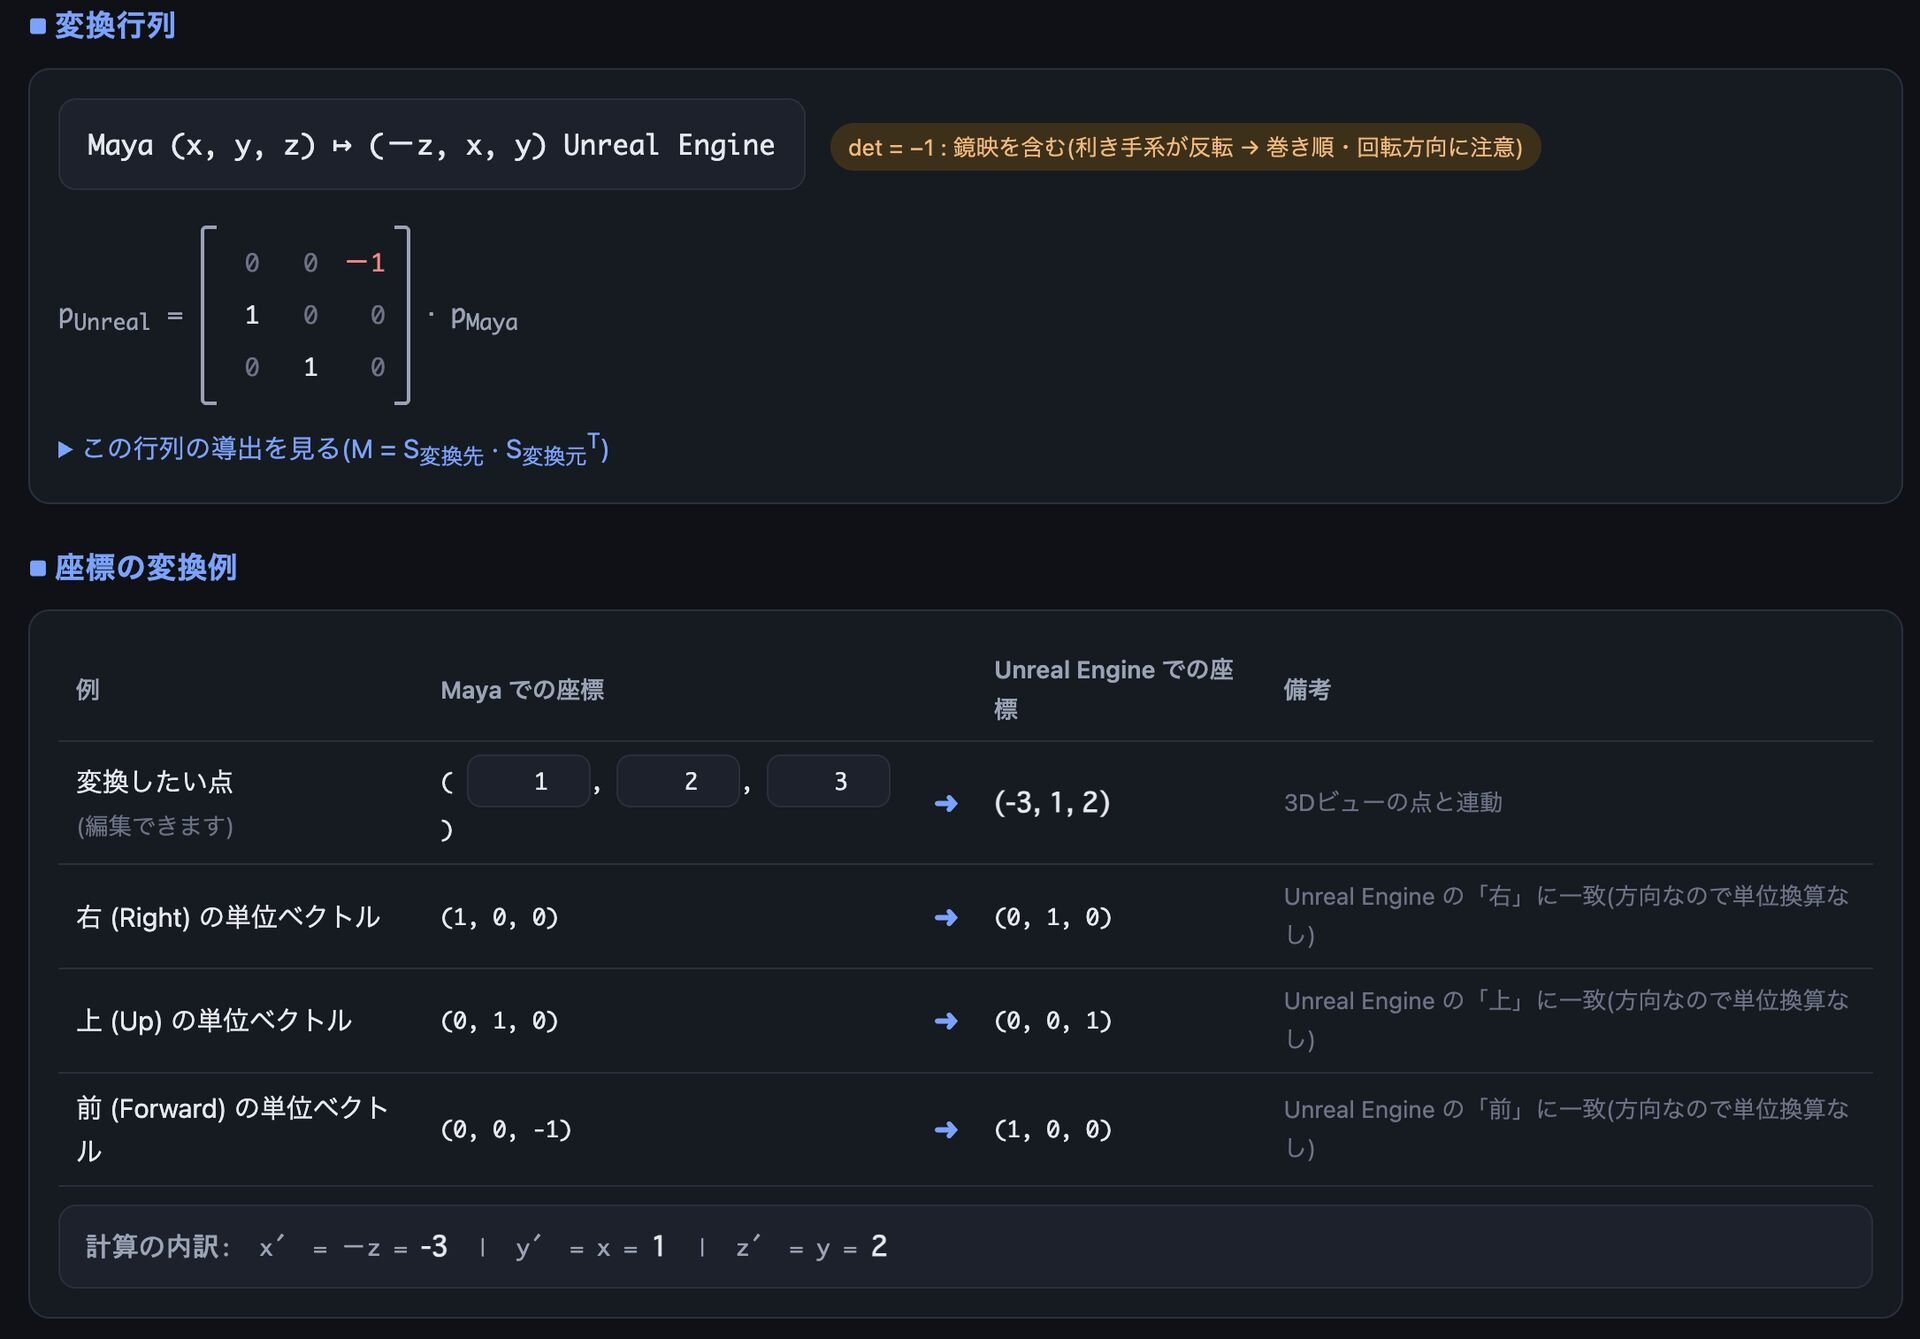Click the note mentioning Unreal Engine の「上」
1920x1339 pixels.
1566,1019
